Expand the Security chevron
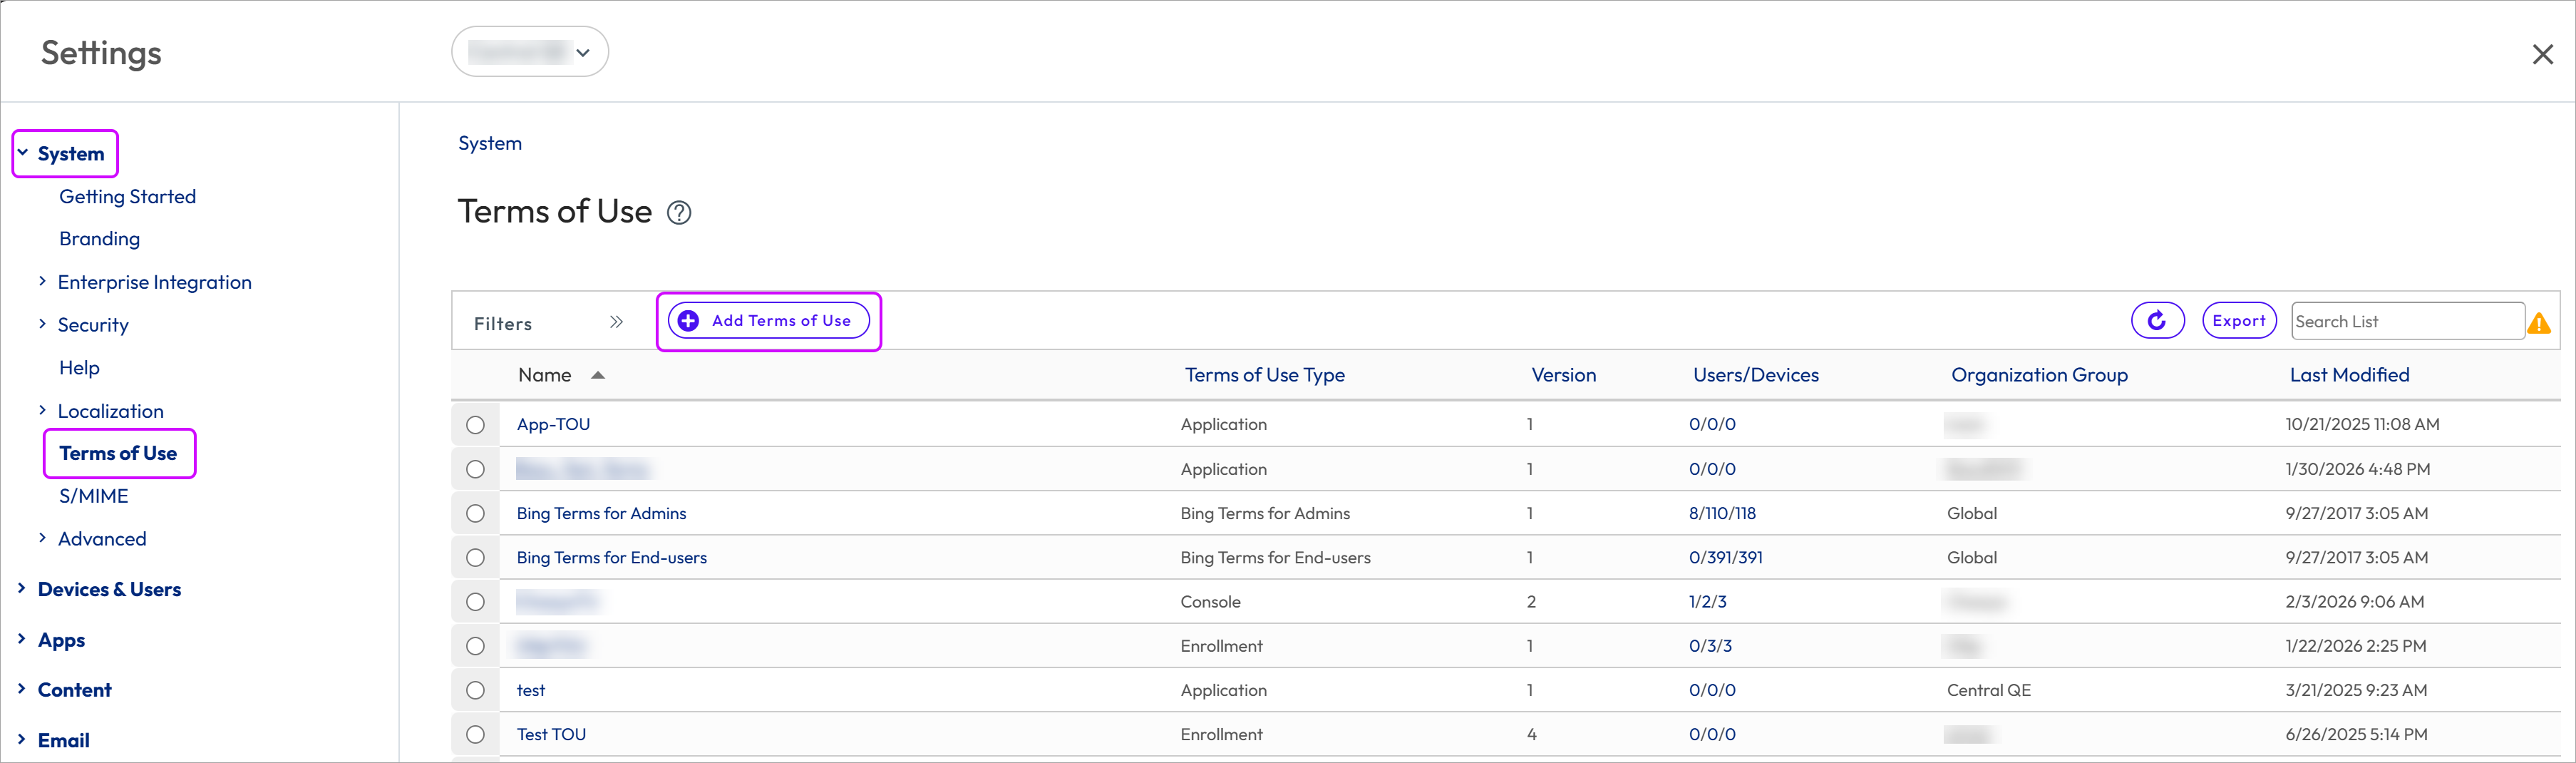 [42, 324]
